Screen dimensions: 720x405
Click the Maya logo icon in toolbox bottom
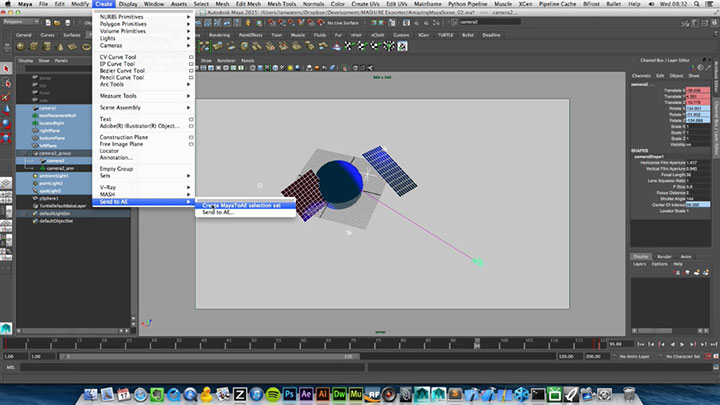point(6,327)
